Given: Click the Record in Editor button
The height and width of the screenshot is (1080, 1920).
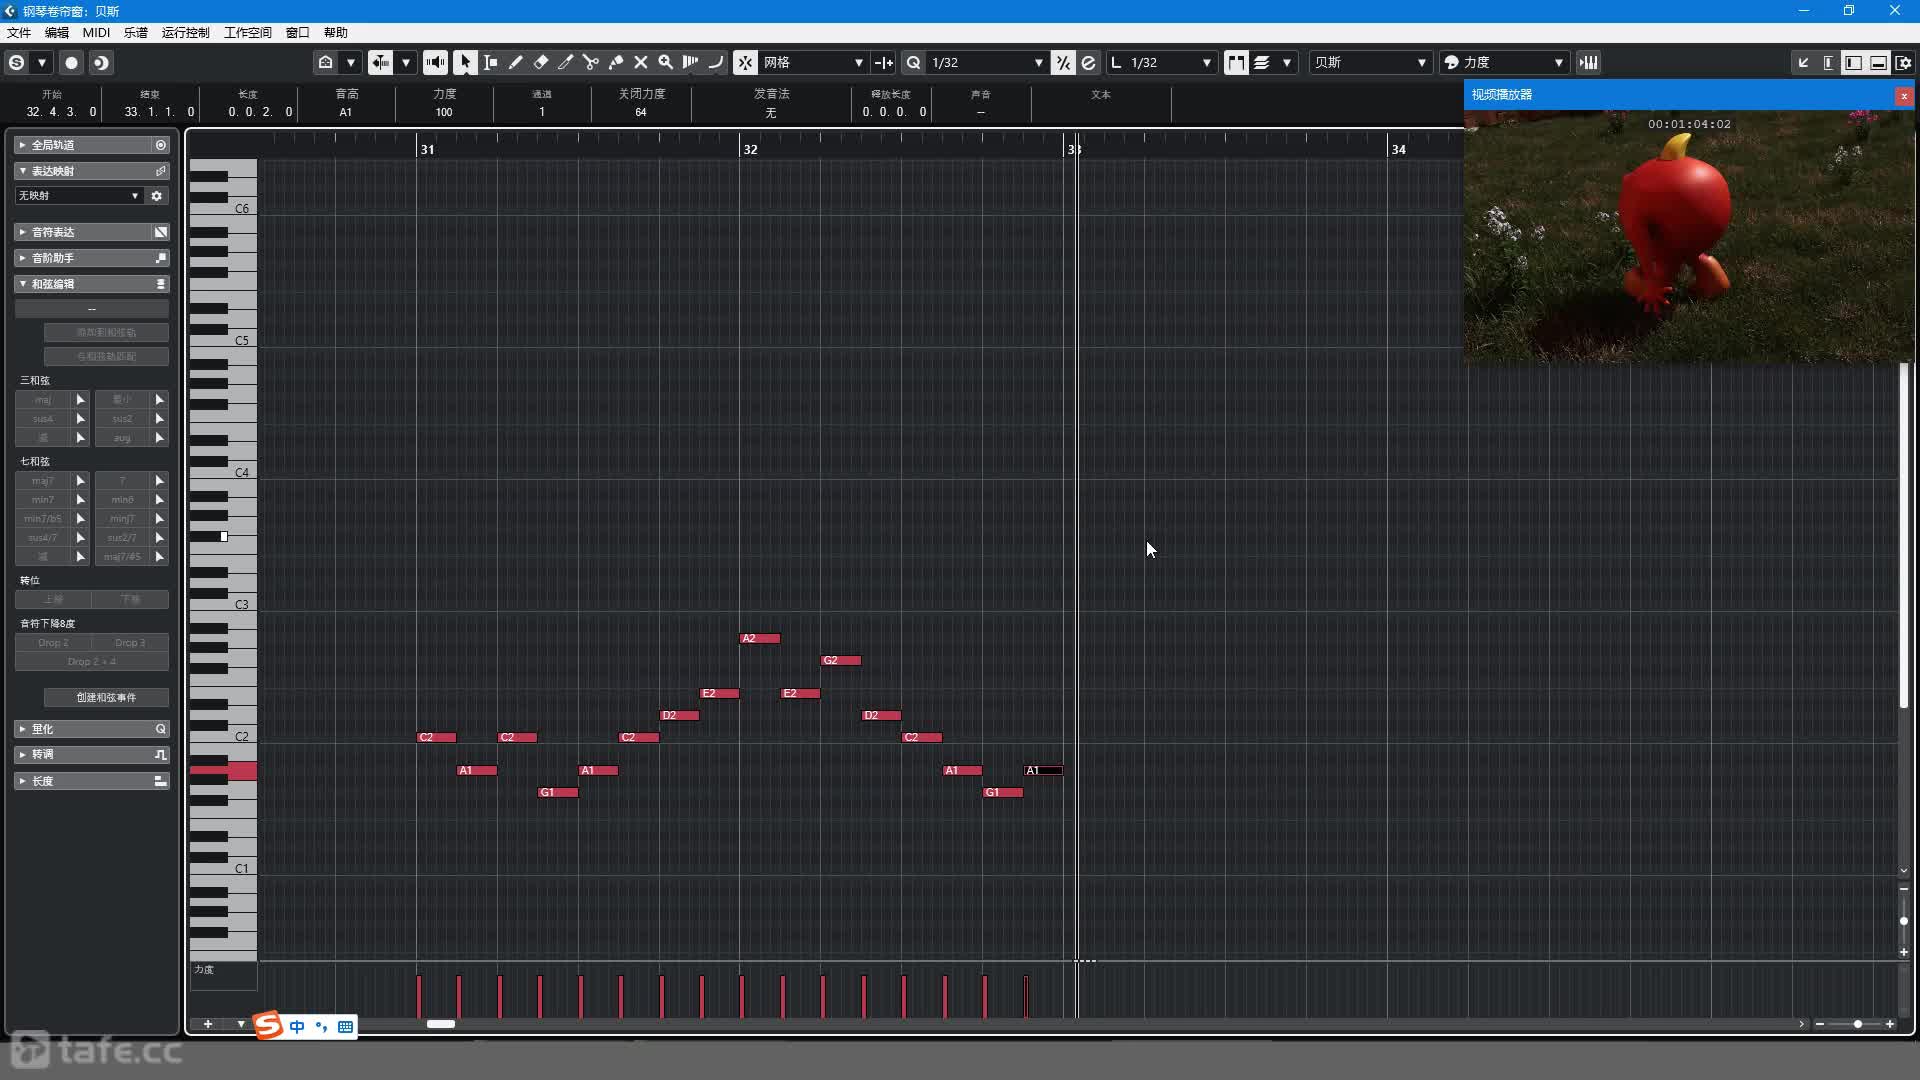Looking at the screenshot, I should coord(71,62).
